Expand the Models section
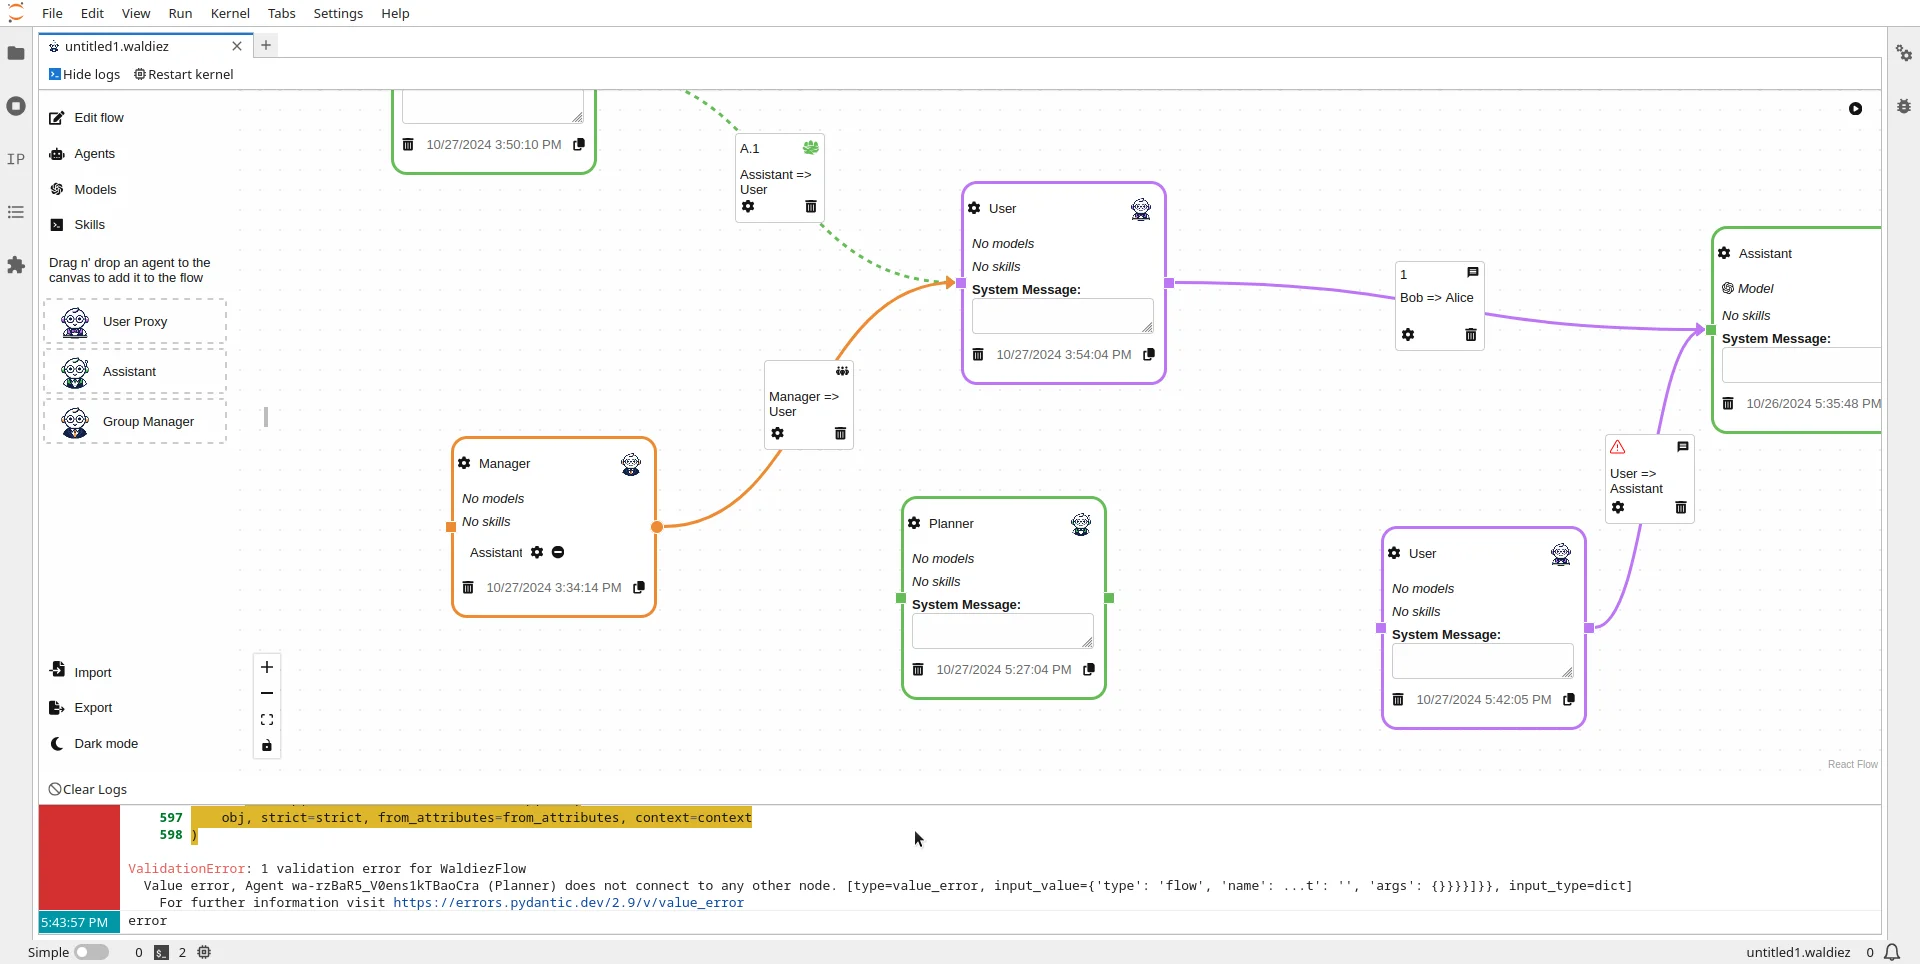Screen dimensions: 1920x964 tap(94, 190)
